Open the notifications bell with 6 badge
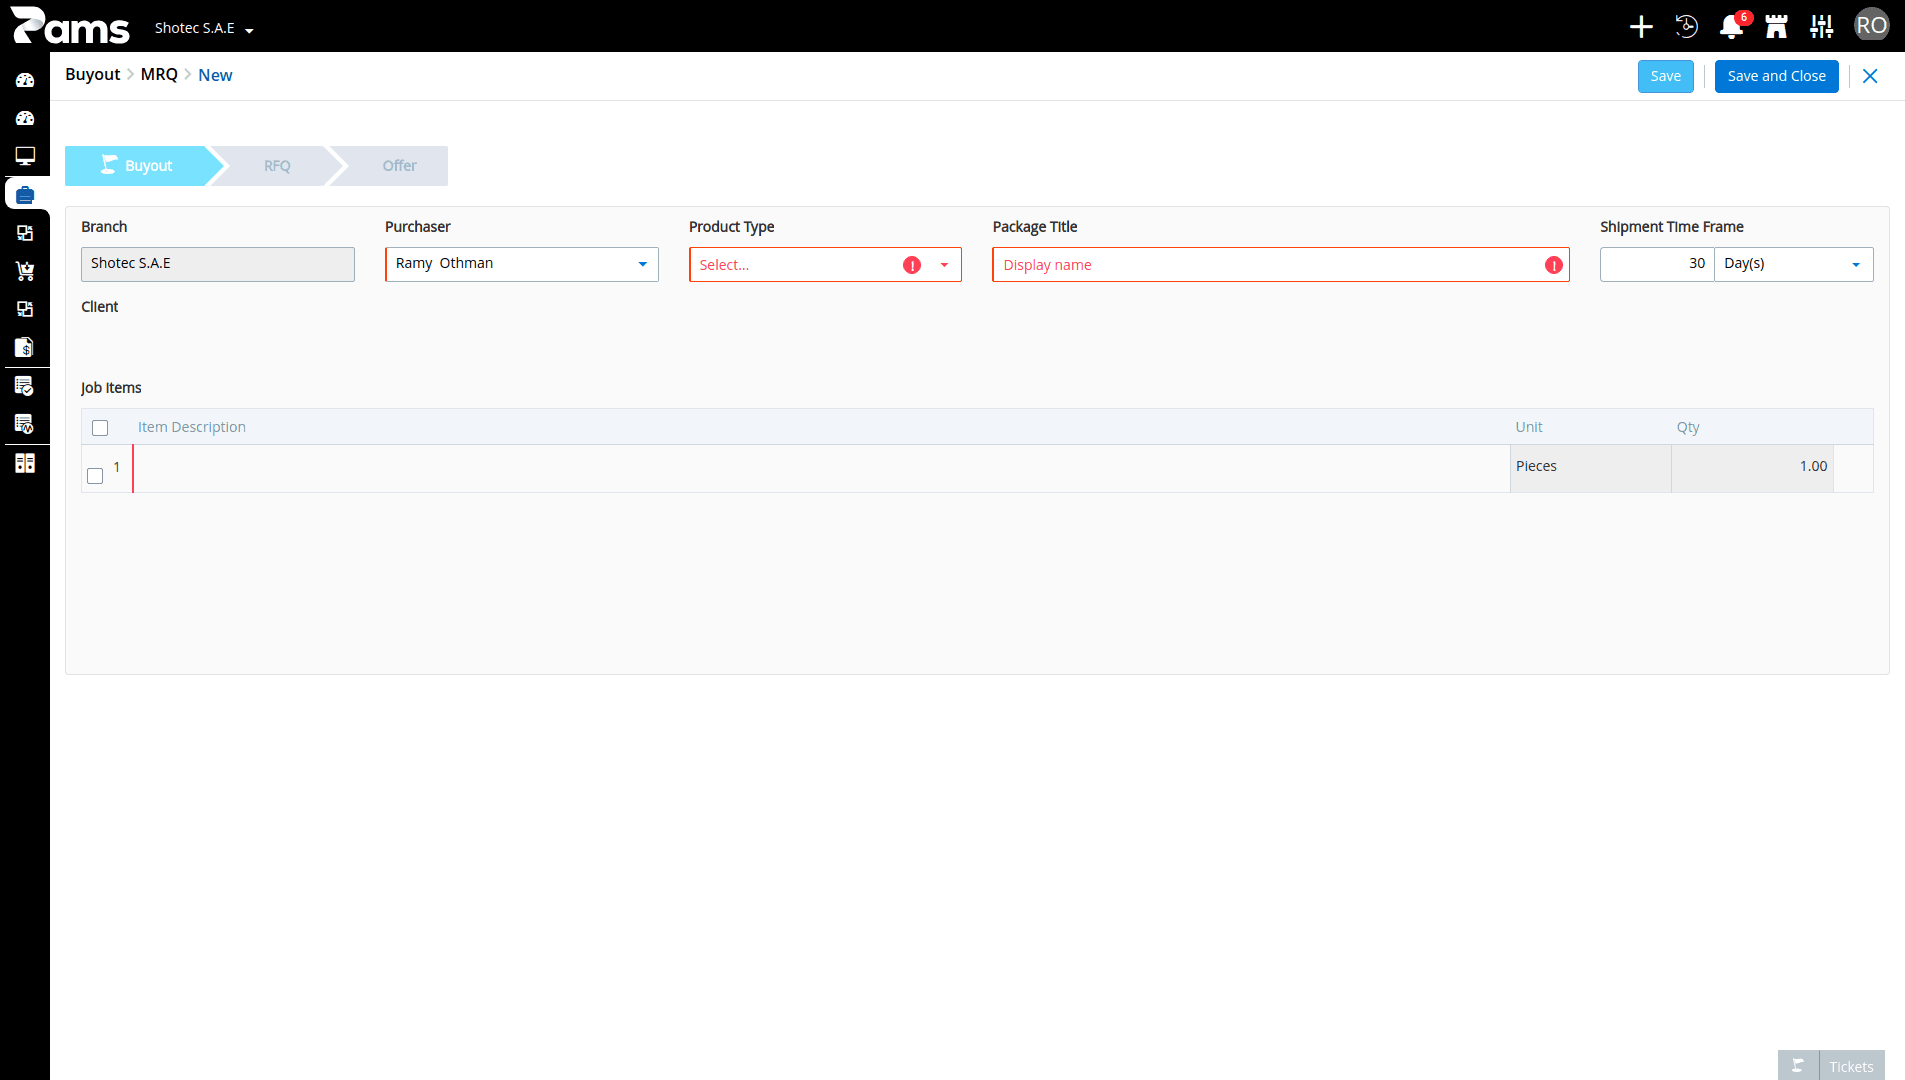The image size is (1905, 1080). point(1732,26)
